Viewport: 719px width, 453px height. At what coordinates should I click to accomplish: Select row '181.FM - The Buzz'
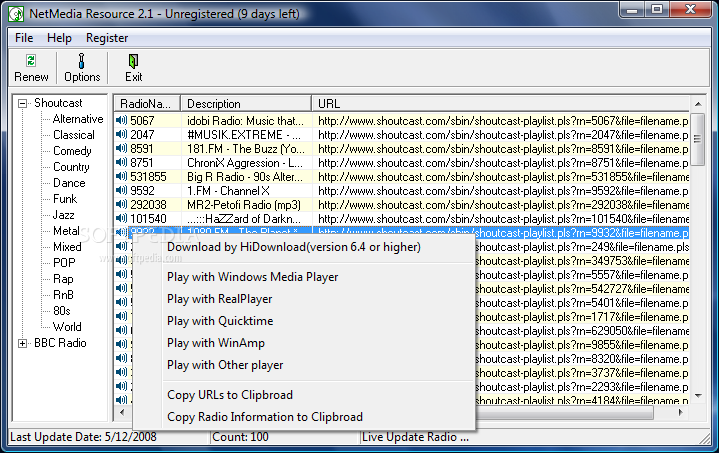[401, 149]
